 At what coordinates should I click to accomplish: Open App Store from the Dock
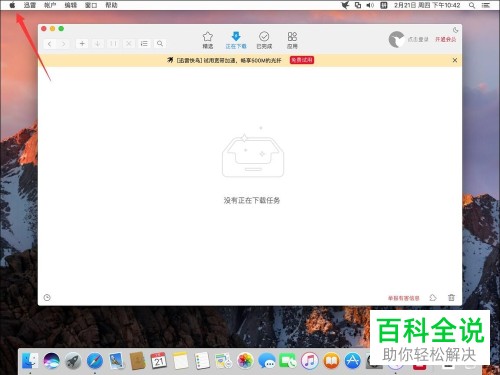[353, 360]
